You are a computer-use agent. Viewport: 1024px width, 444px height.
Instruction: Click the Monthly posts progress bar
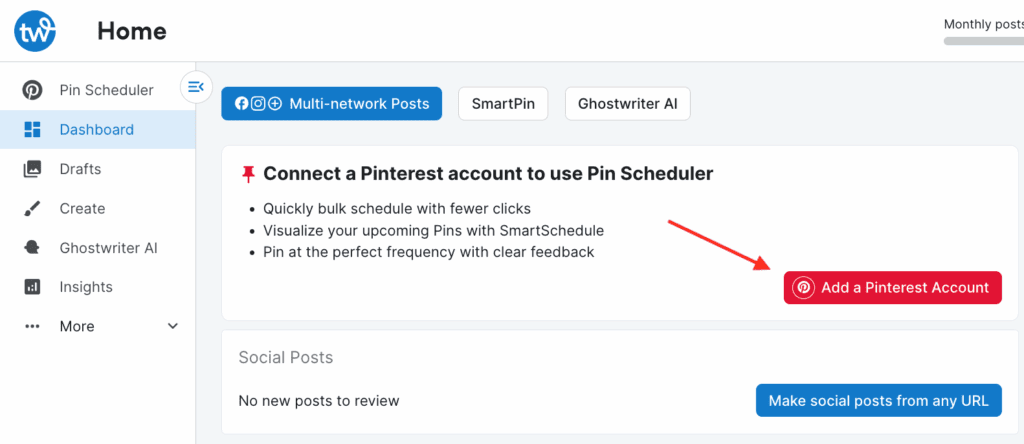(983, 41)
